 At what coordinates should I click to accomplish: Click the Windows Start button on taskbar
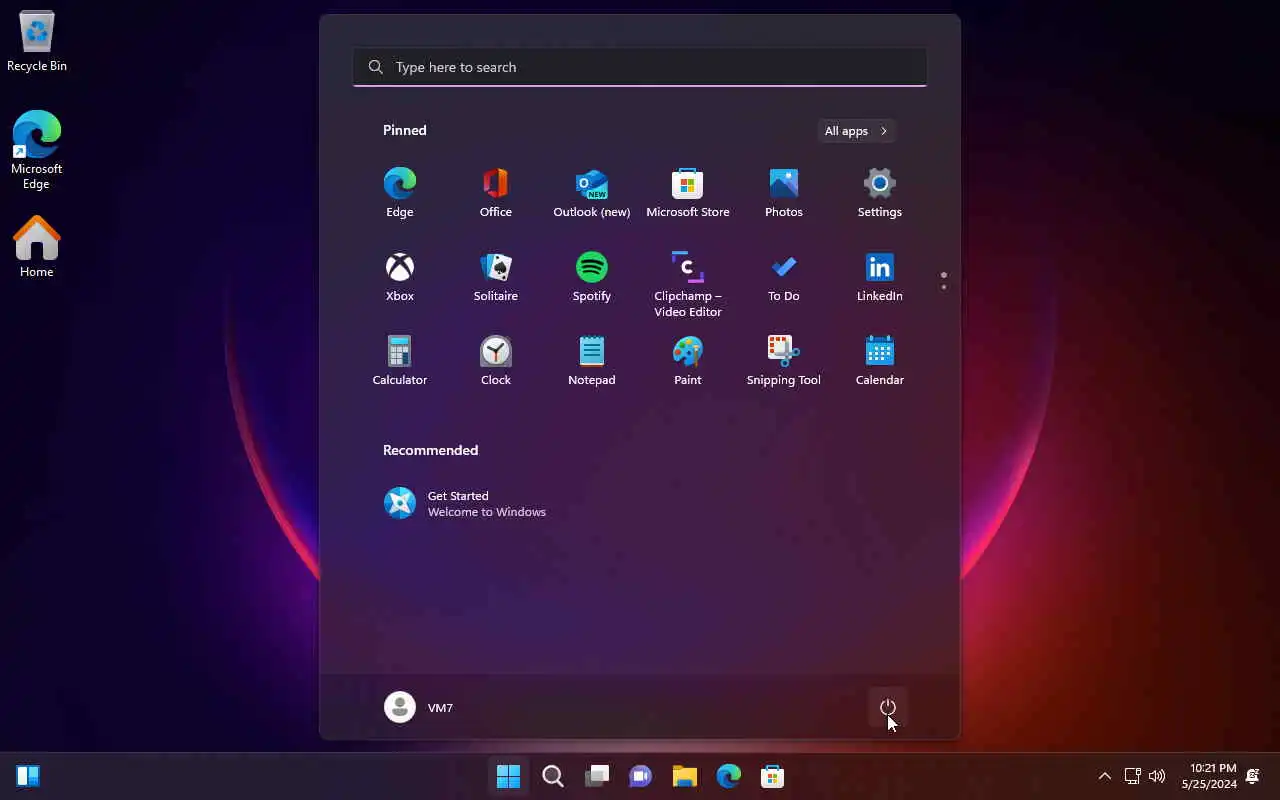(x=508, y=776)
